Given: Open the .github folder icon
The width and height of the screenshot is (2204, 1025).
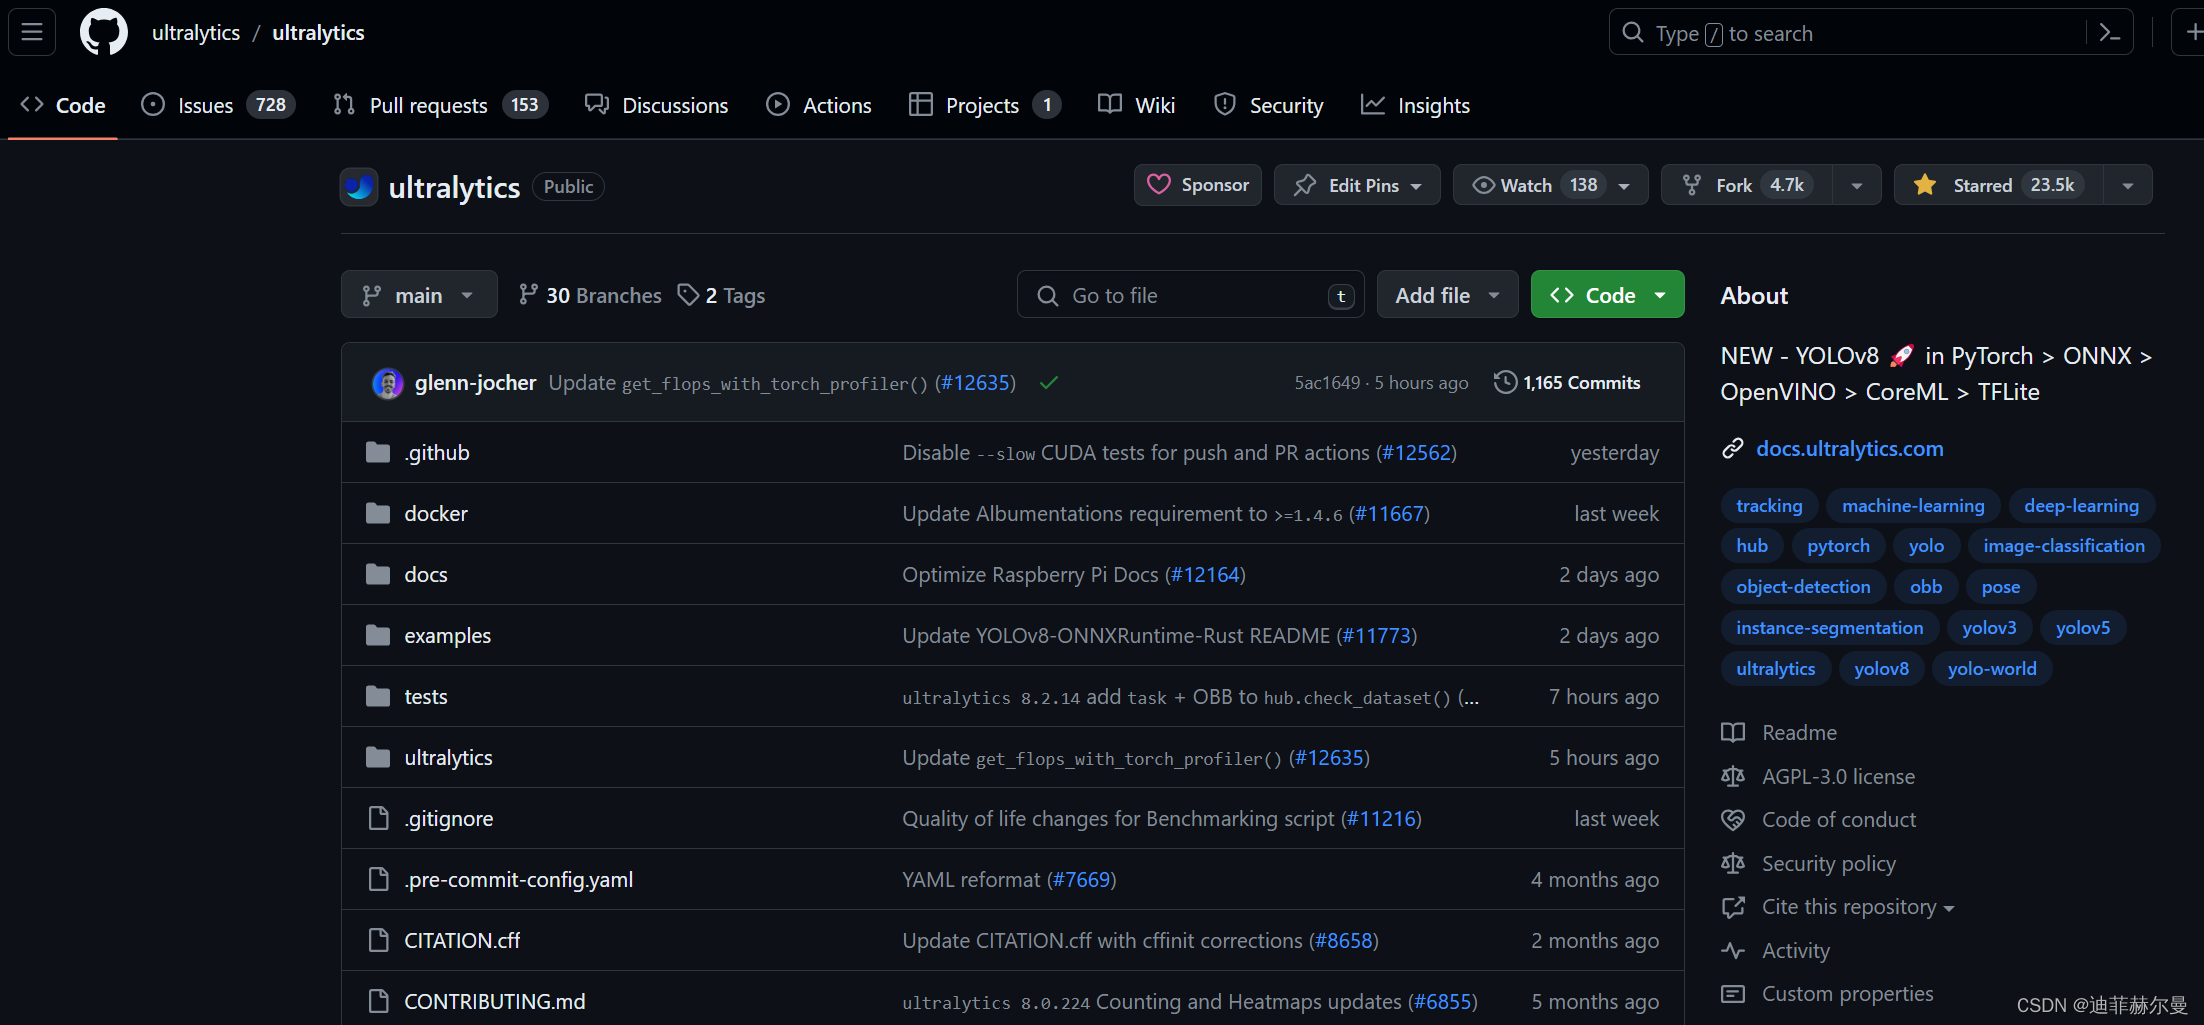Looking at the screenshot, I should point(378,452).
